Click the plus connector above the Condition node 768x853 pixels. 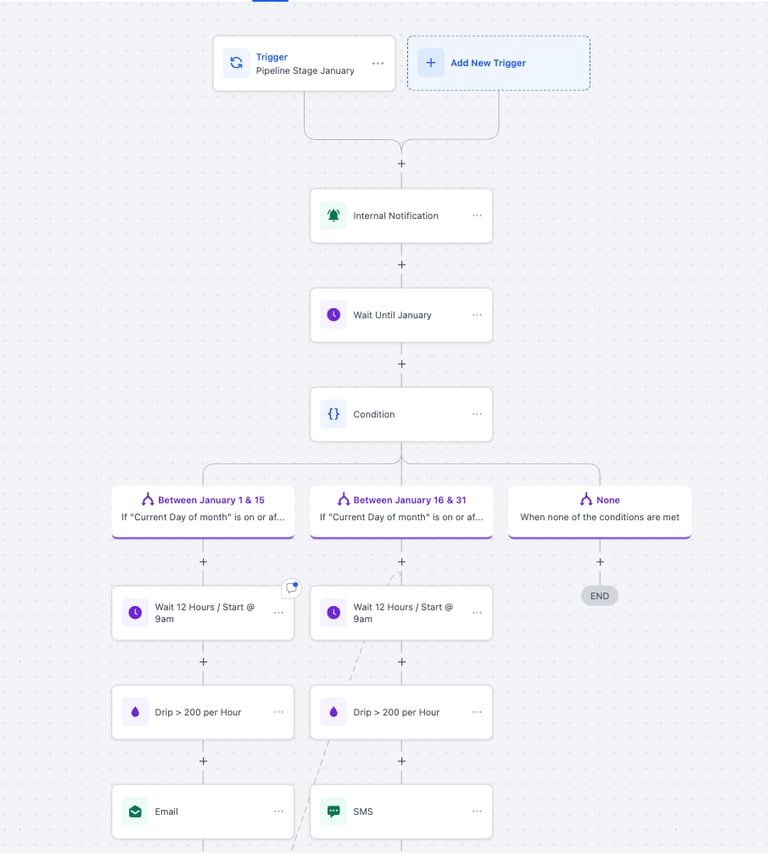(x=401, y=363)
